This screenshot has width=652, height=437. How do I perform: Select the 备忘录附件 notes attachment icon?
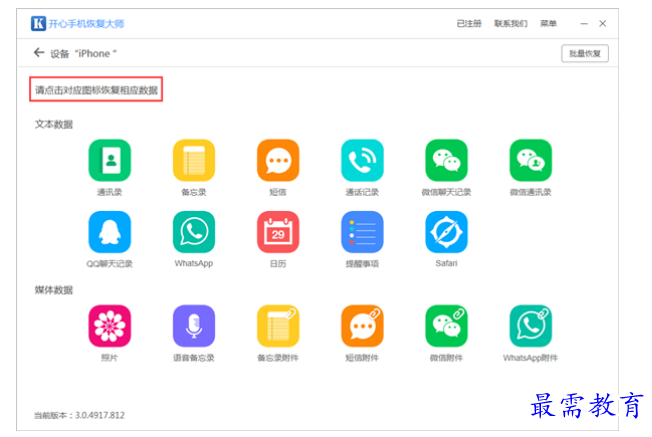pos(278,326)
